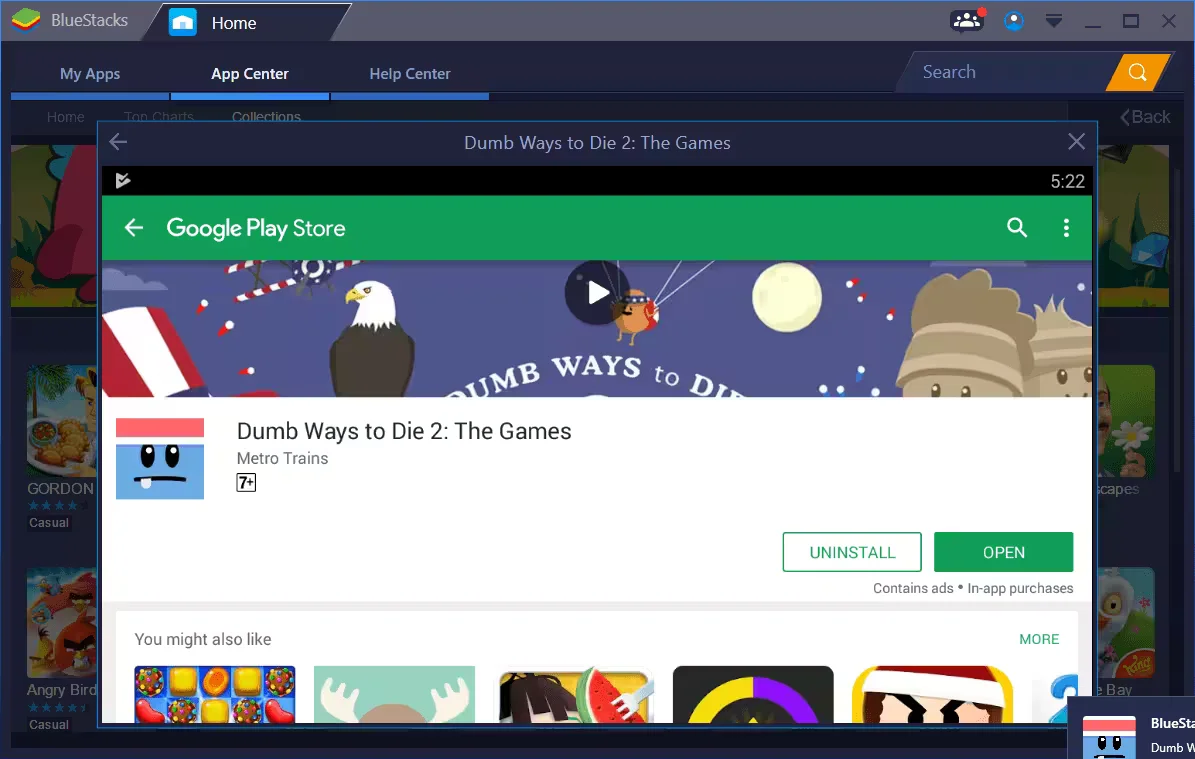Click the Dumb Ways to Die app icon
This screenshot has width=1195, height=759.
pyautogui.click(x=160, y=459)
